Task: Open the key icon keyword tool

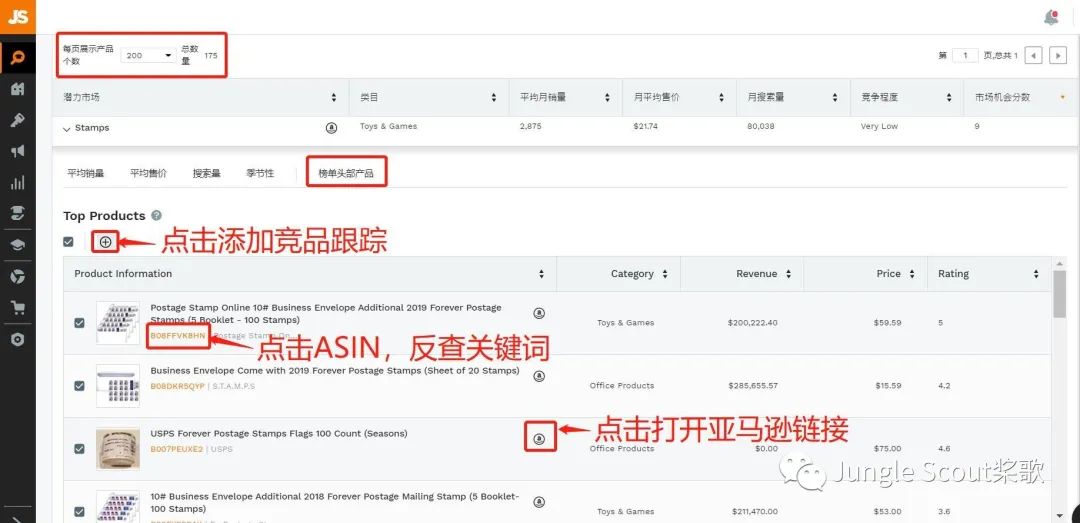Action: click(17, 121)
